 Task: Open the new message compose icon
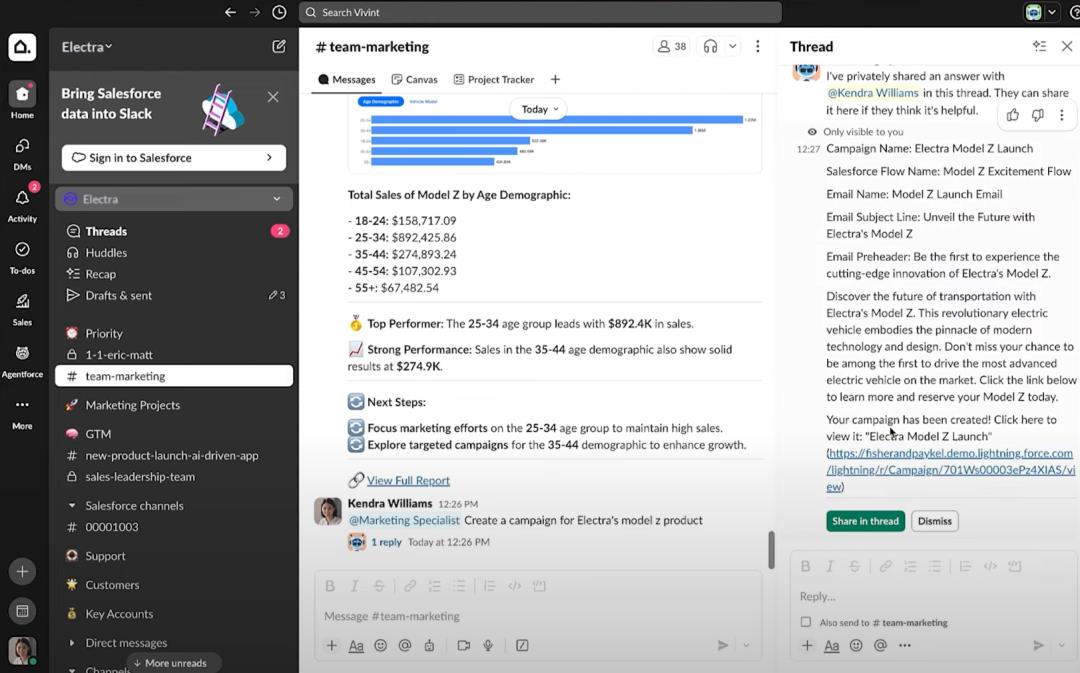(279, 46)
